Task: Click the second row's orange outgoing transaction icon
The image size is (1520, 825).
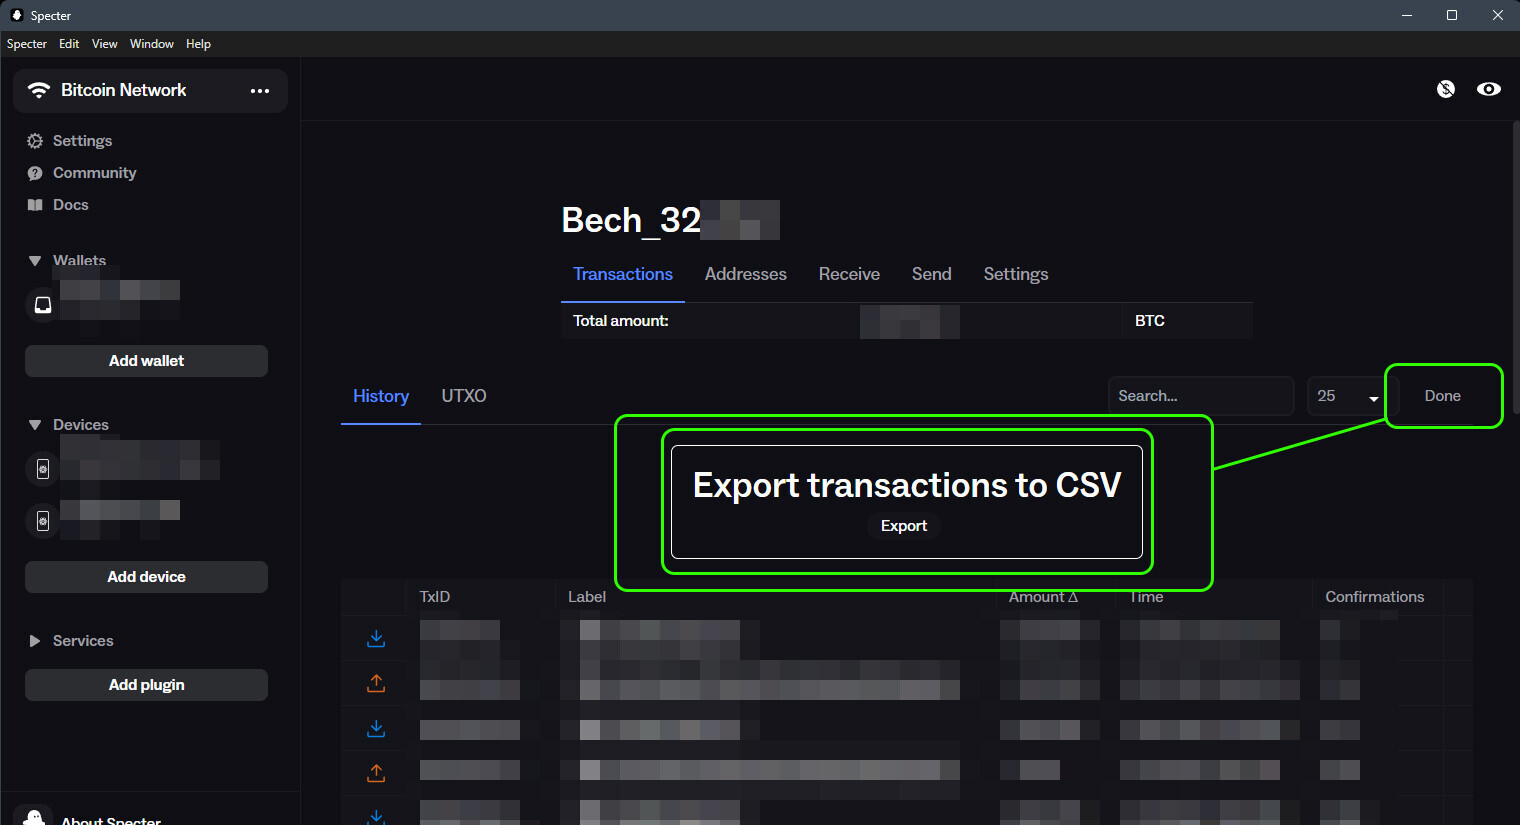Action: [x=376, y=683]
